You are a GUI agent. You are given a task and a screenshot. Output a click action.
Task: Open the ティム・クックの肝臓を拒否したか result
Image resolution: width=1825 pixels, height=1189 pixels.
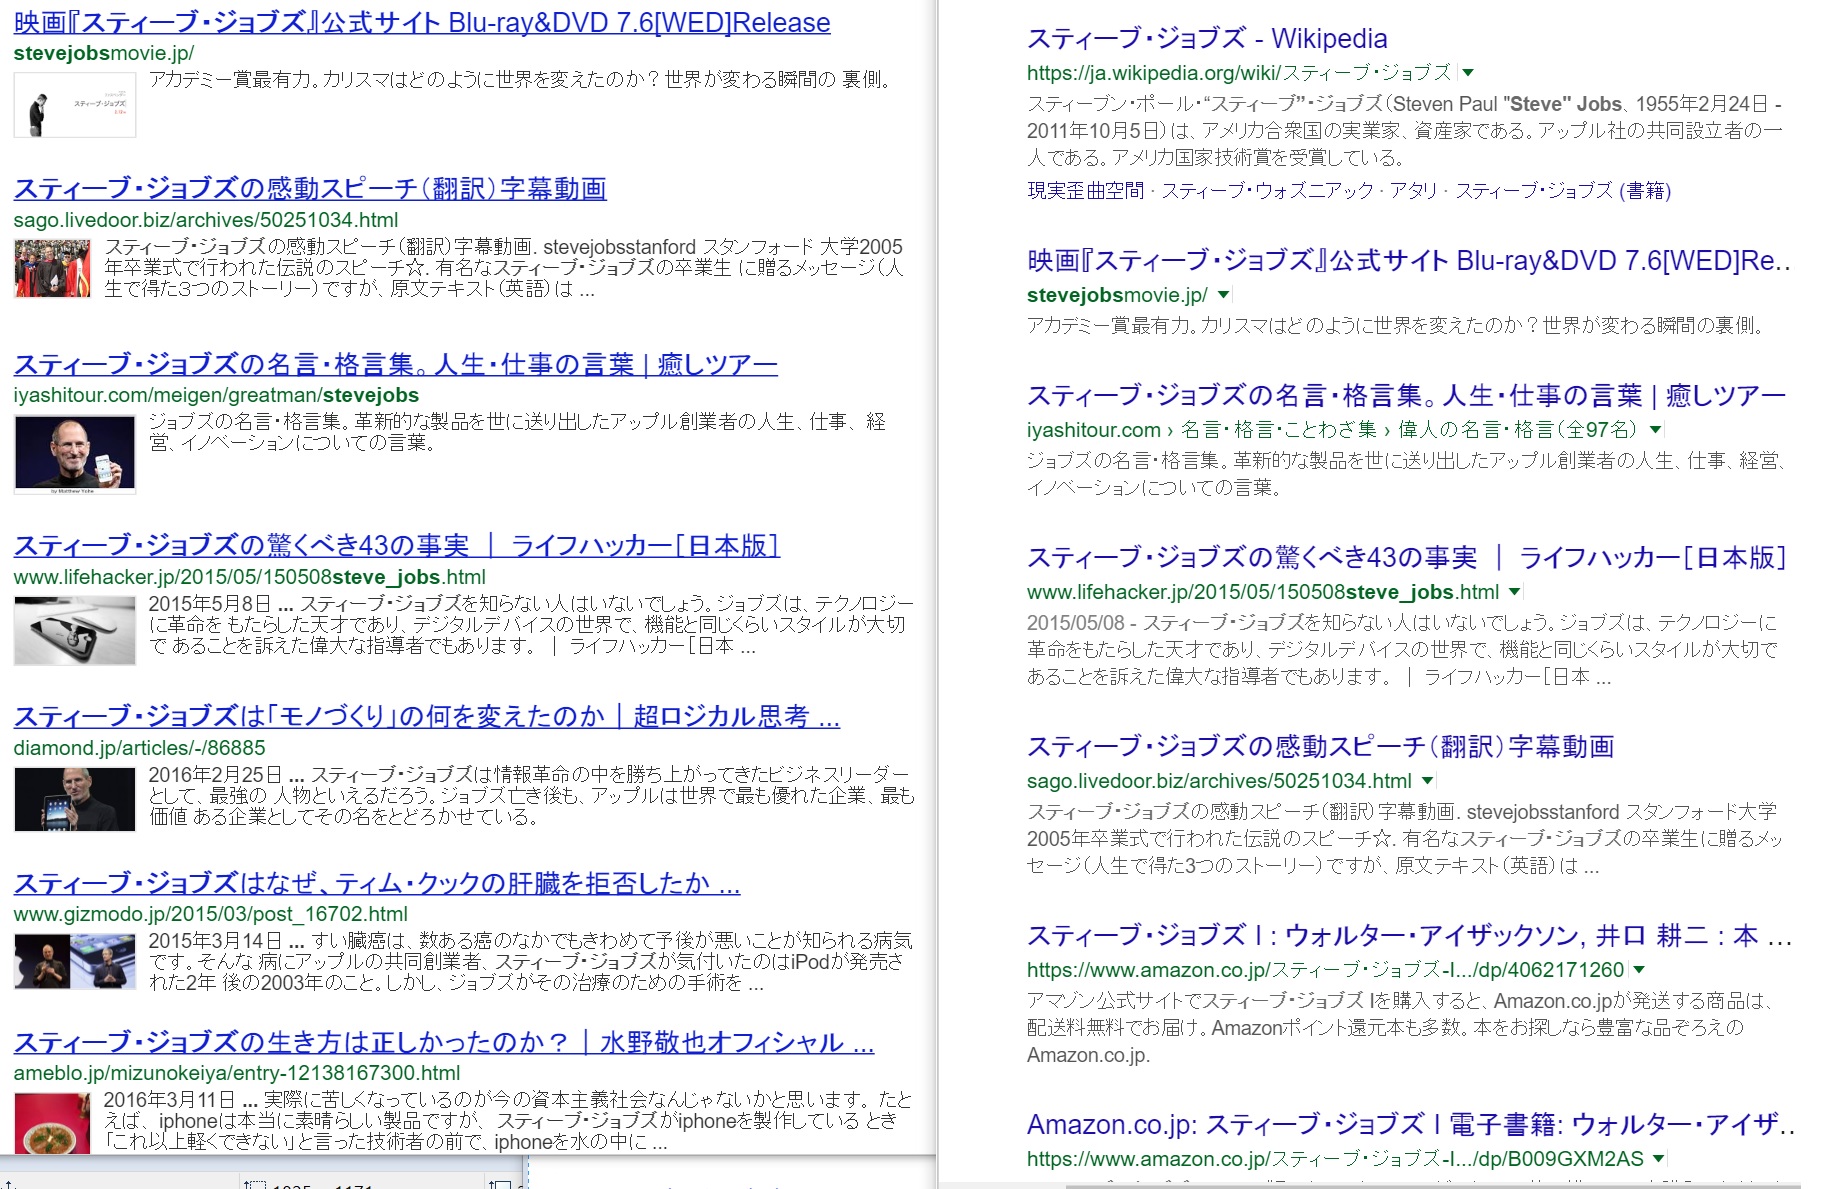click(377, 883)
